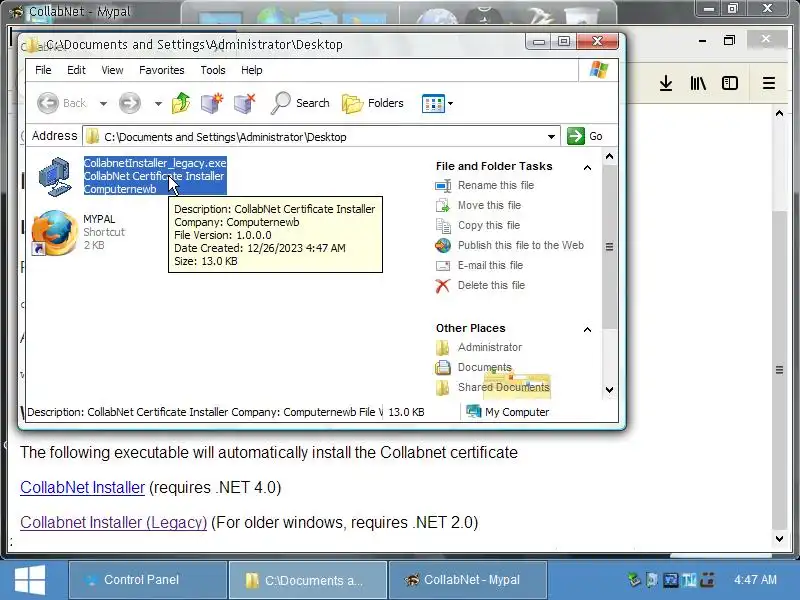Click the Go button next to address
Viewport: 800px width, 600px height.
click(x=585, y=136)
